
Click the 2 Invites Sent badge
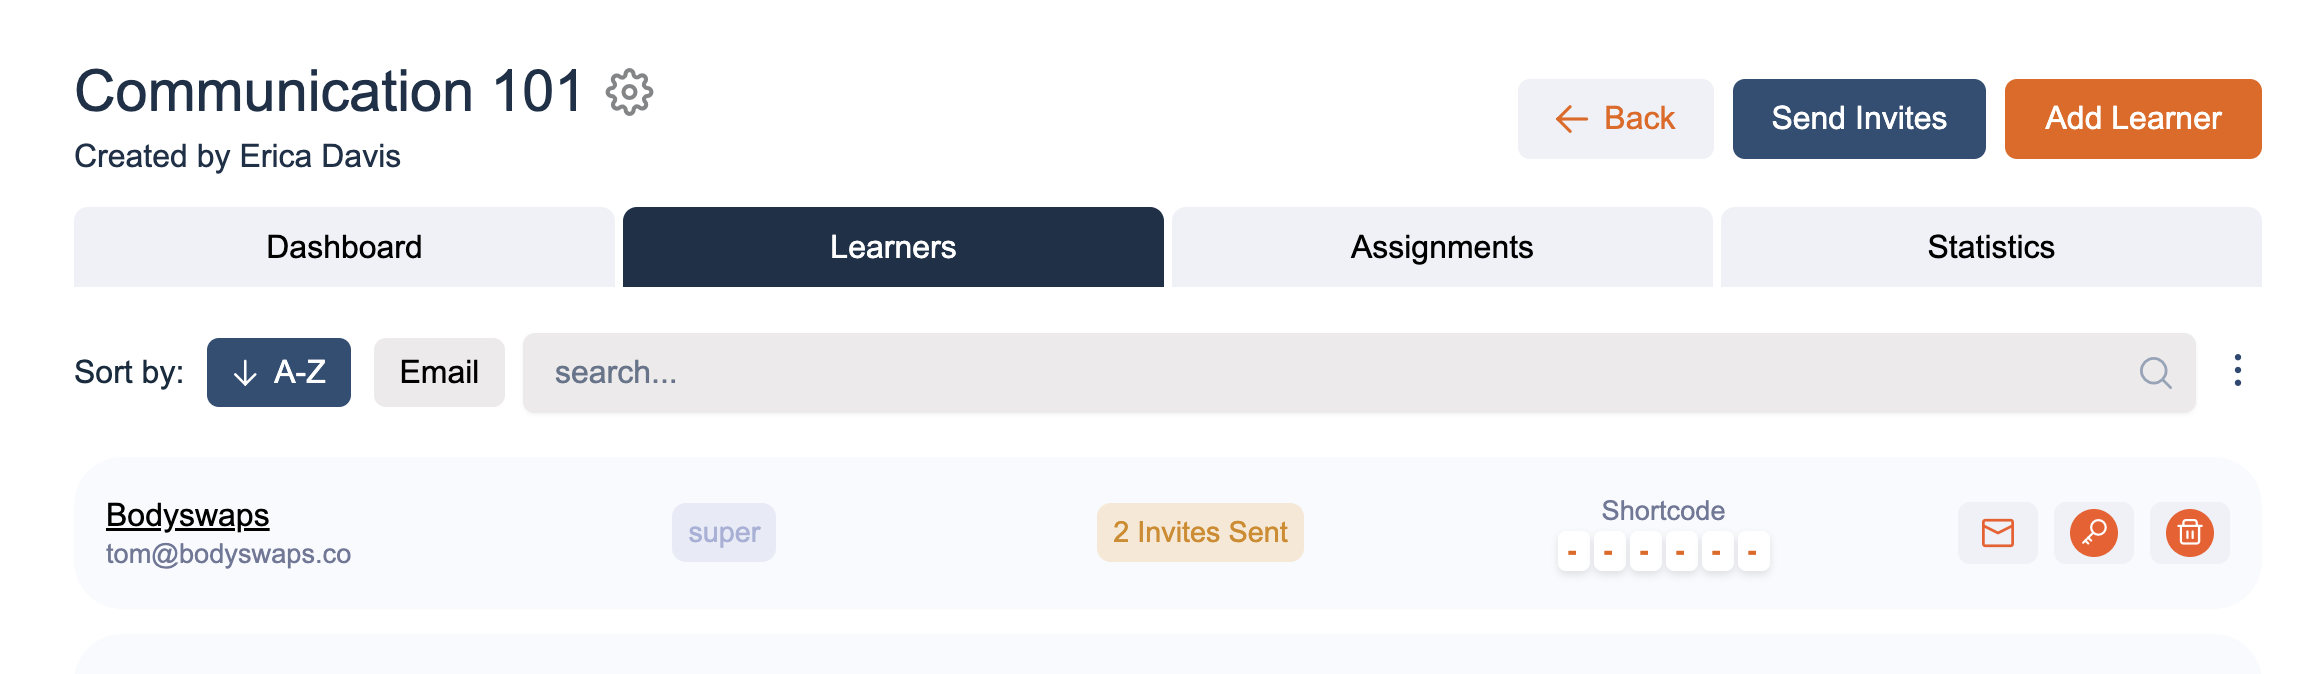[x=1200, y=532]
